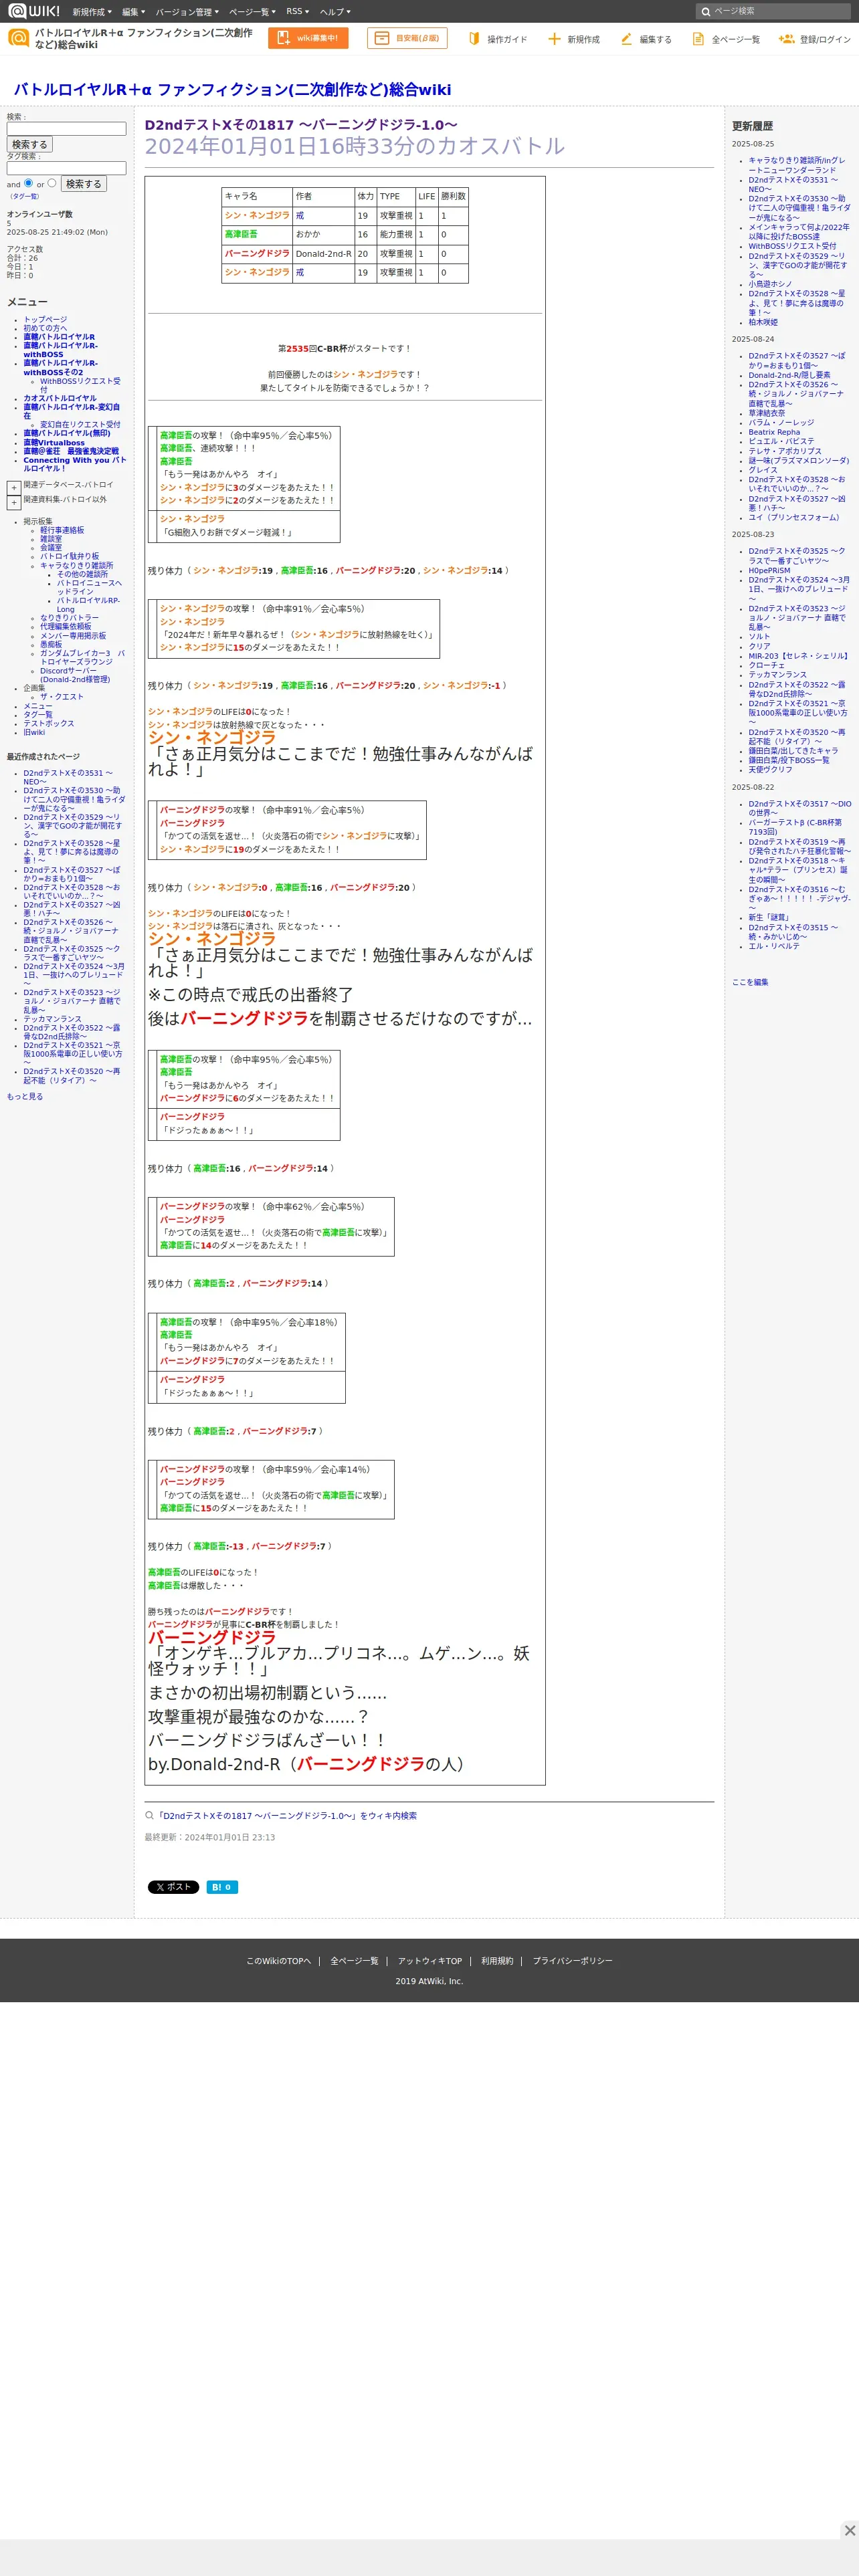Click 検索する button under 検索 field
This screenshot has height=2576, width=859.
coord(30,145)
